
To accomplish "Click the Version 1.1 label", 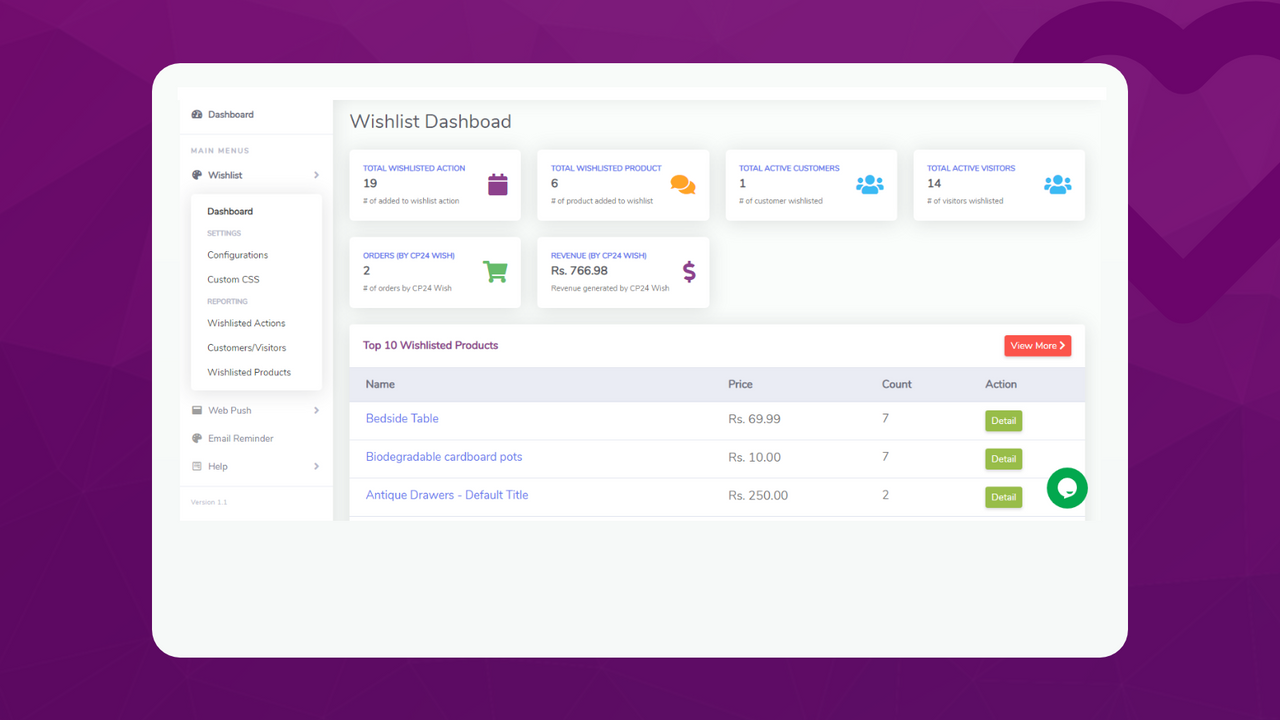I will [x=209, y=502].
